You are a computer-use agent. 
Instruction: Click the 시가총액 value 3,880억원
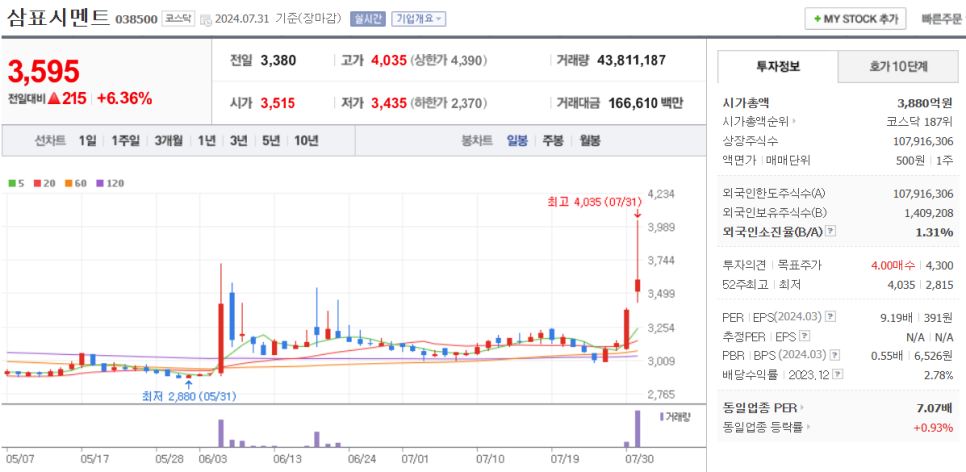point(925,103)
